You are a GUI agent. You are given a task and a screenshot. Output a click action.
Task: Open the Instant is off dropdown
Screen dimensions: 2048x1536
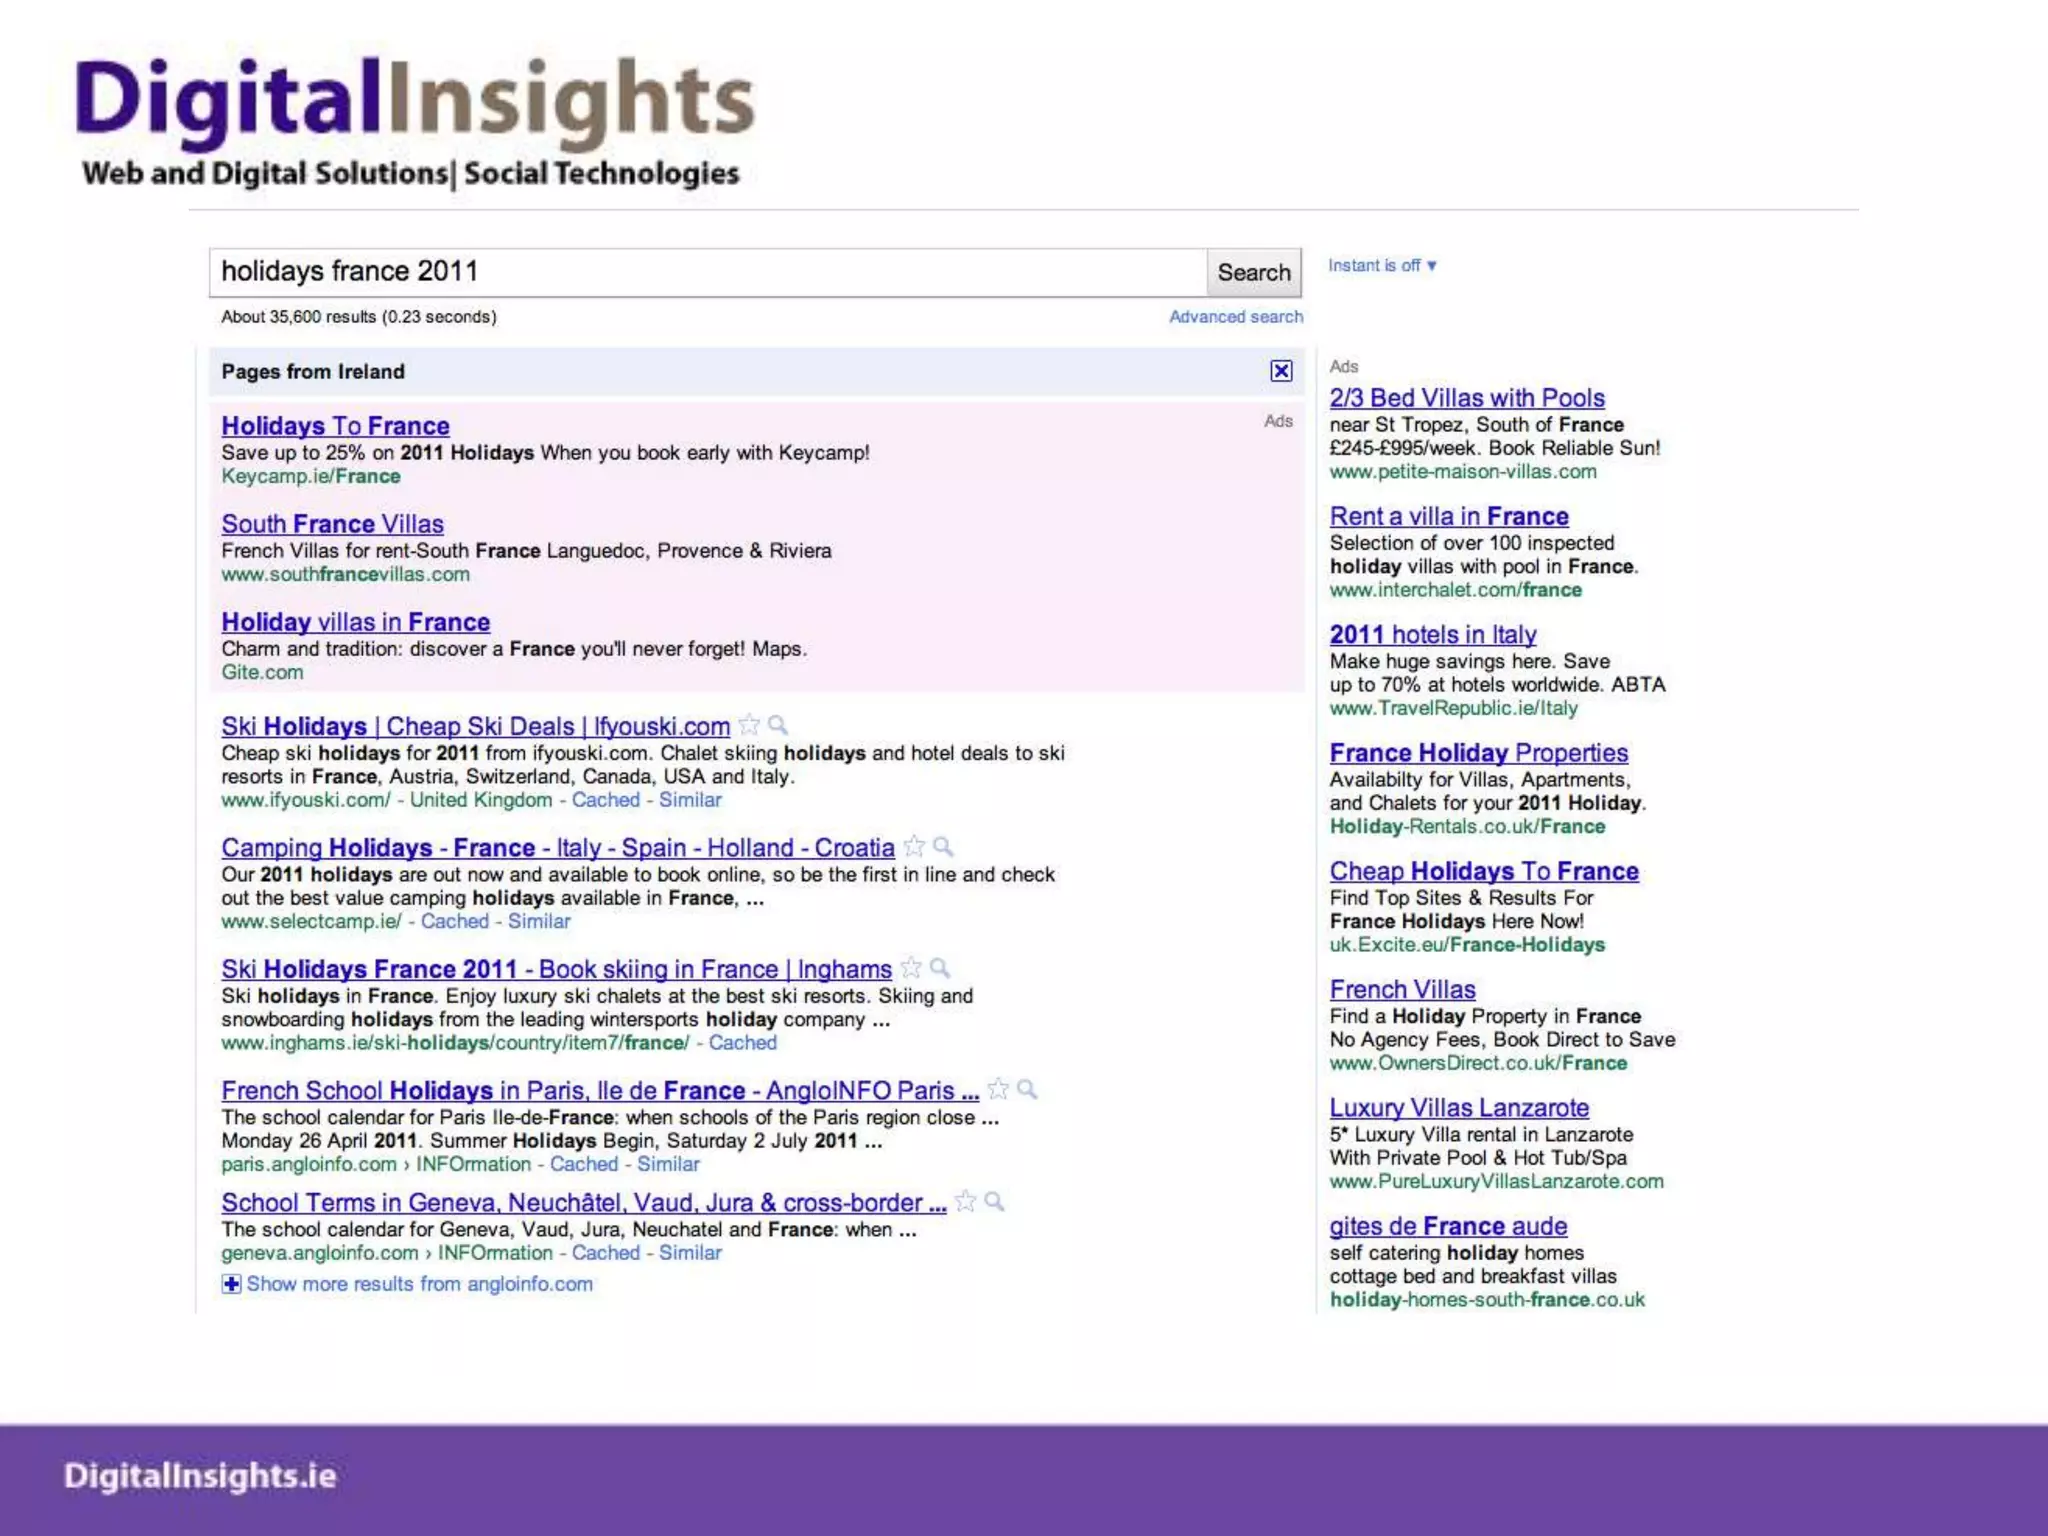(1382, 265)
